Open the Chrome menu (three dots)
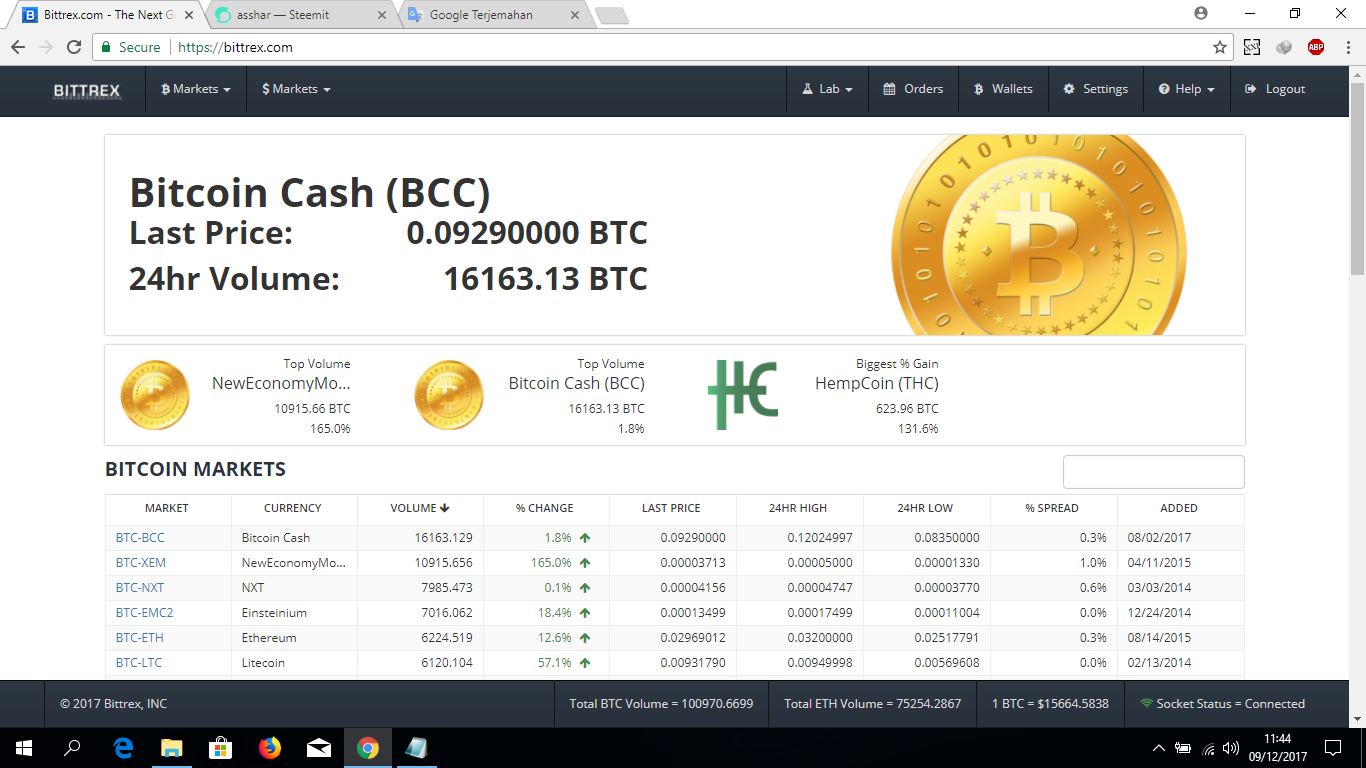The image size is (1366, 768). (1349, 47)
